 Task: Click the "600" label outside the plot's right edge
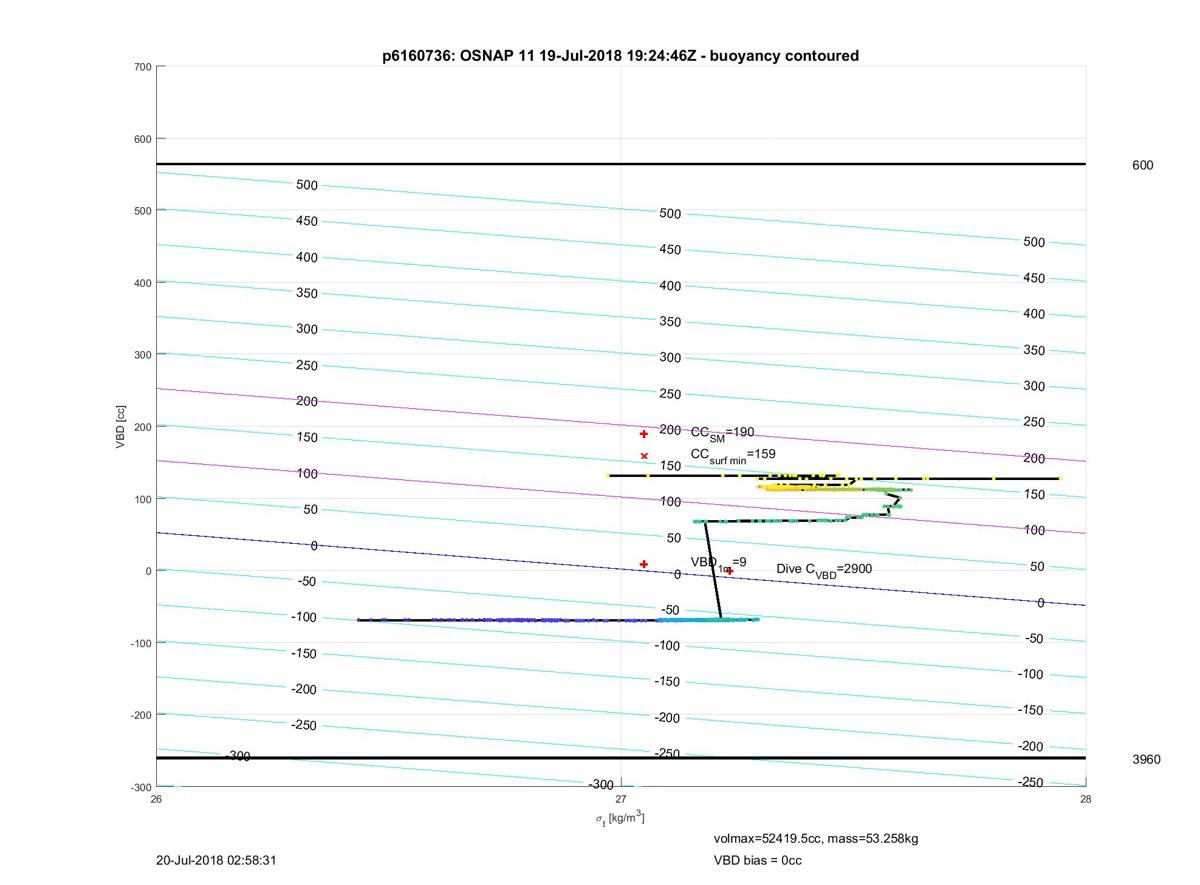[1142, 165]
